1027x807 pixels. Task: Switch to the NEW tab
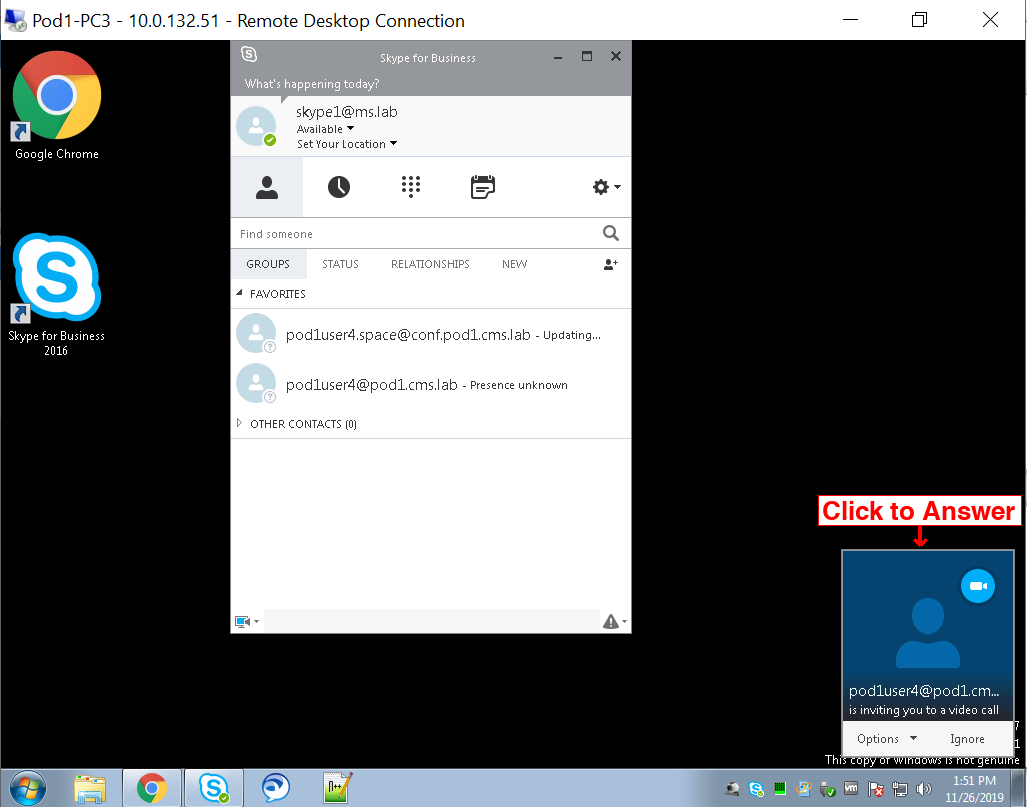(514, 264)
